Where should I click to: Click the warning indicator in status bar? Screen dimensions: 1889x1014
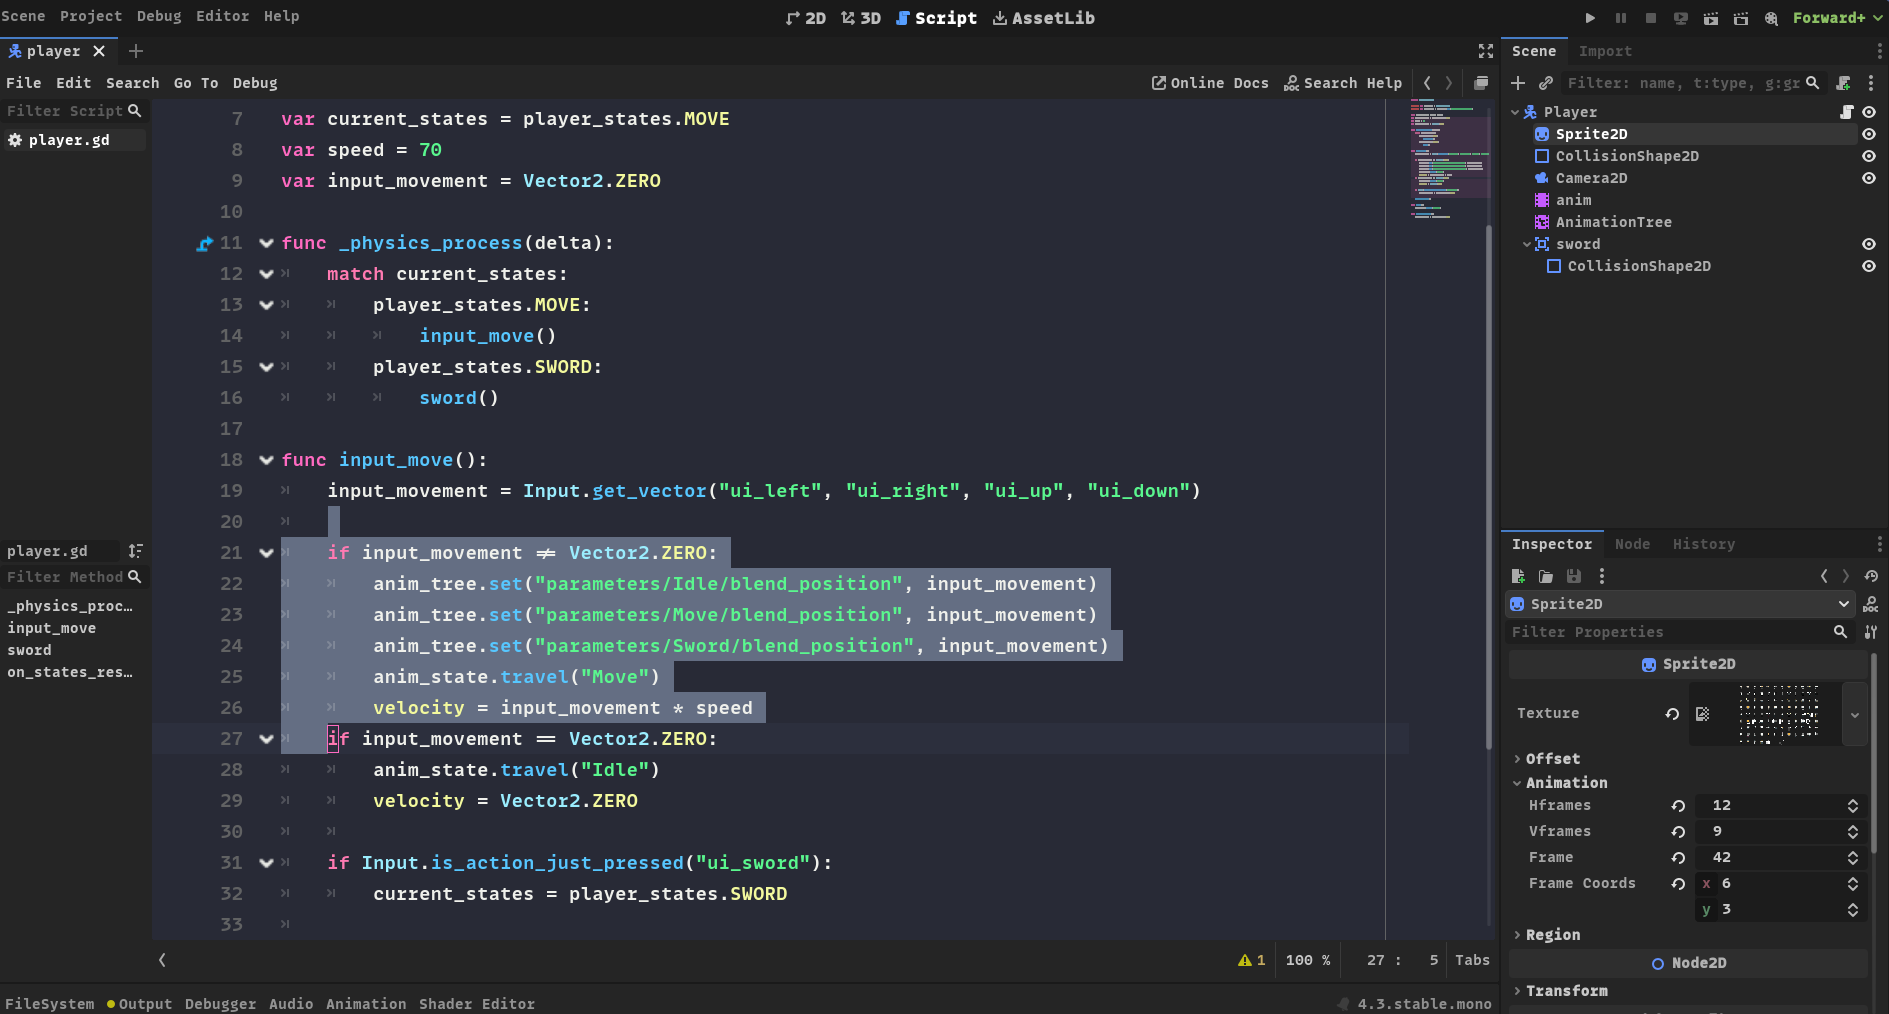[x=1251, y=960]
